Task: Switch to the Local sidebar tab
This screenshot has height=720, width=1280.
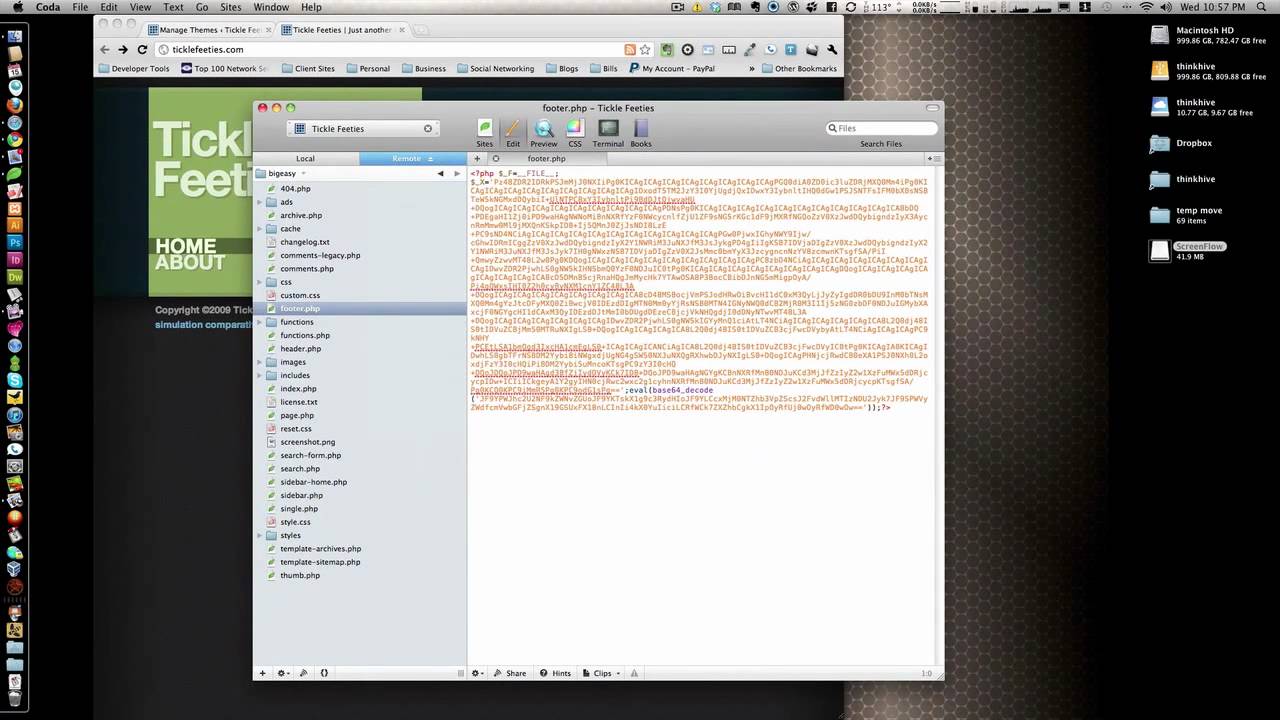Action: point(305,158)
